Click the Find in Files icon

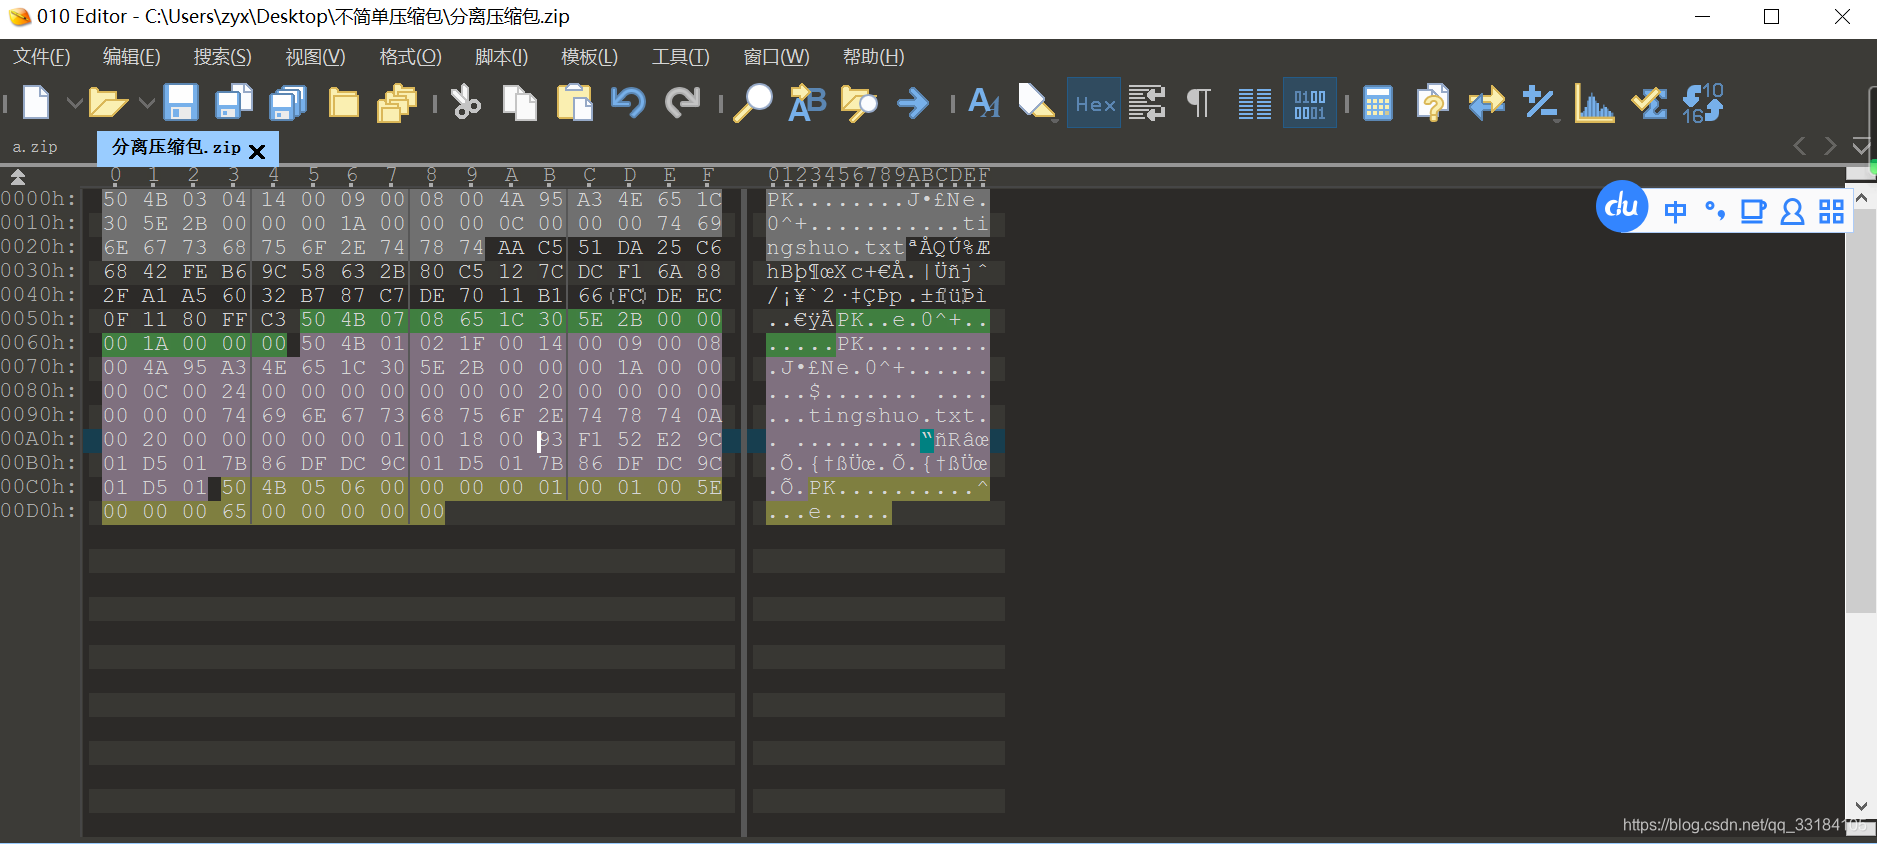[x=859, y=103]
